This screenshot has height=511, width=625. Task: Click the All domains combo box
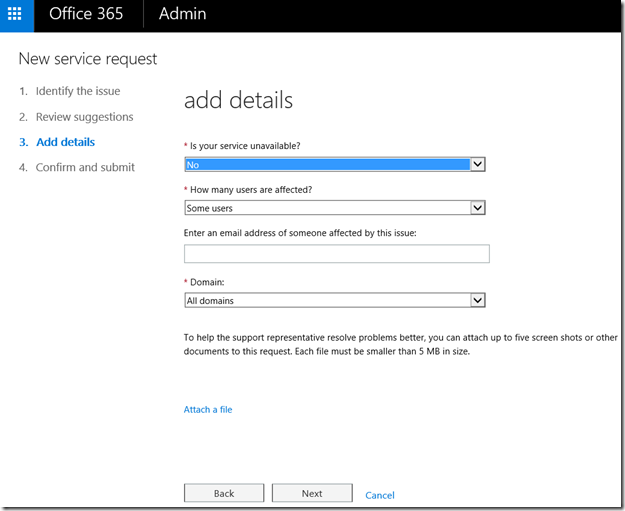tap(335, 300)
